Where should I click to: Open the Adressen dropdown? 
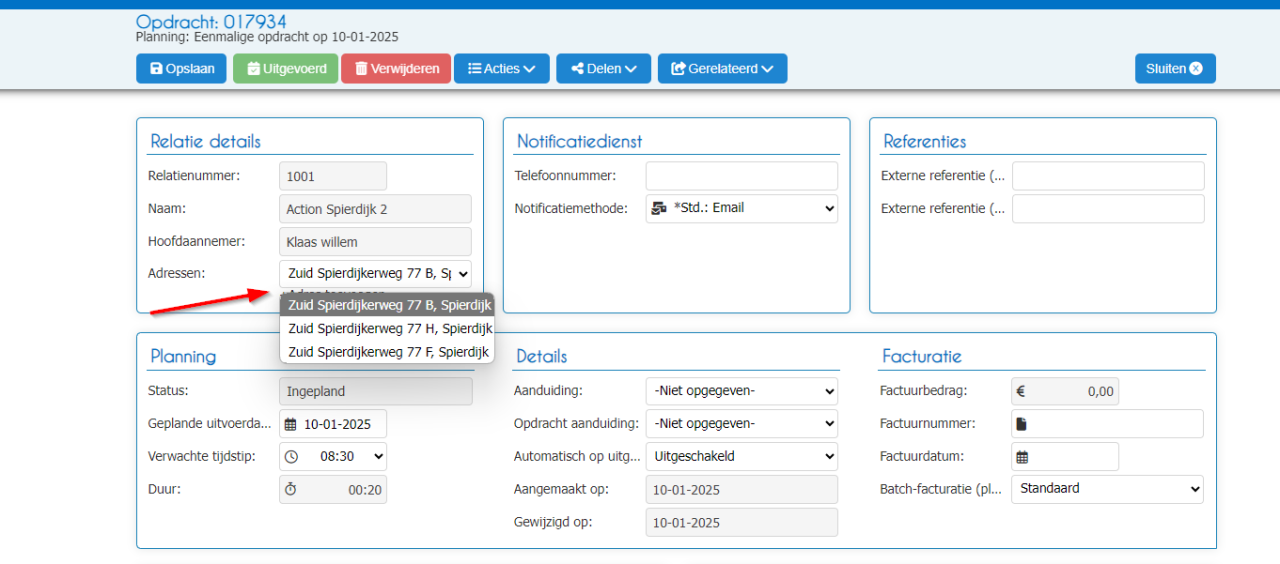(x=375, y=274)
